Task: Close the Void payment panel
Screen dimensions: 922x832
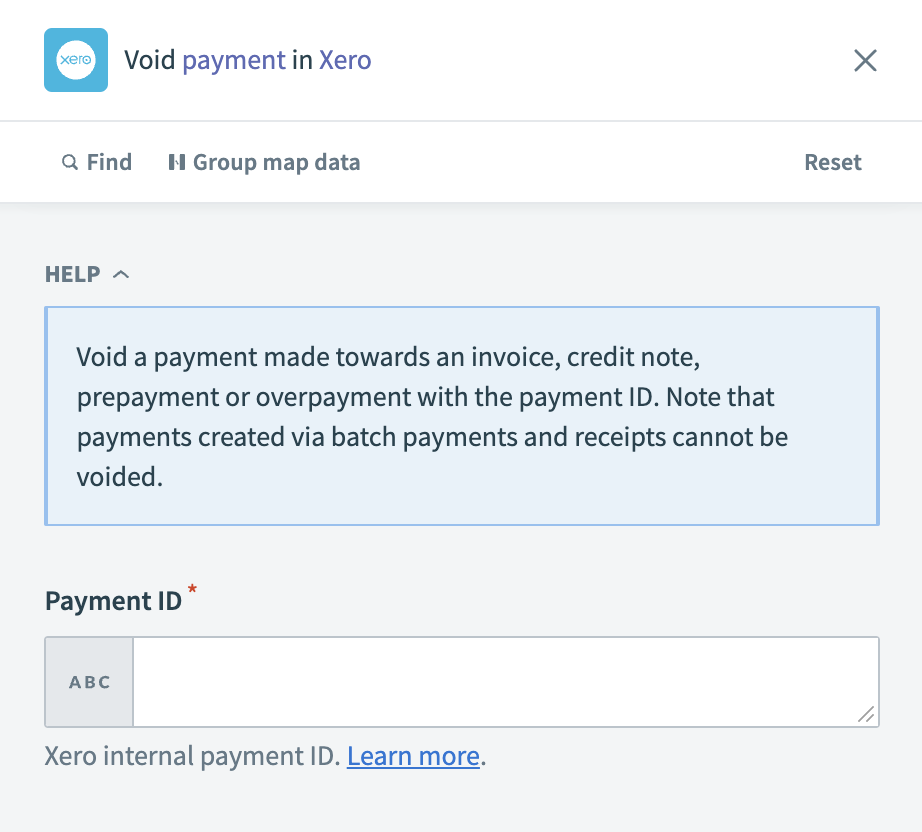Action: click(x=865, y=60)
